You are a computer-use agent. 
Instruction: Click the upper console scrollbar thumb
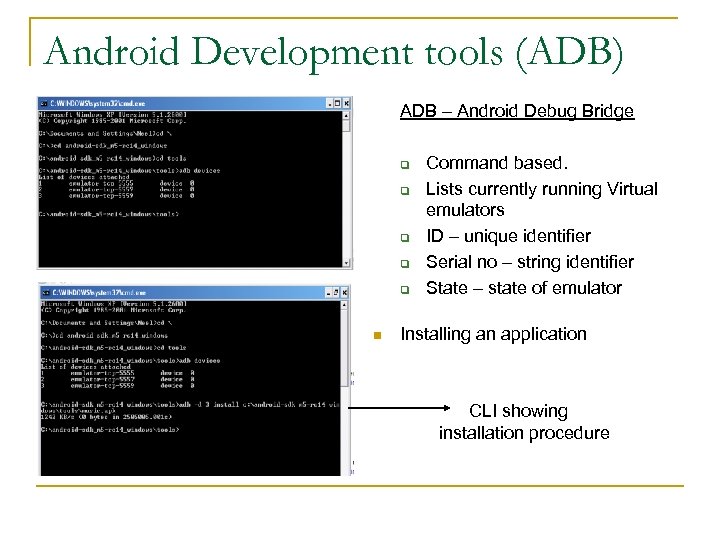tap(346, 126)
